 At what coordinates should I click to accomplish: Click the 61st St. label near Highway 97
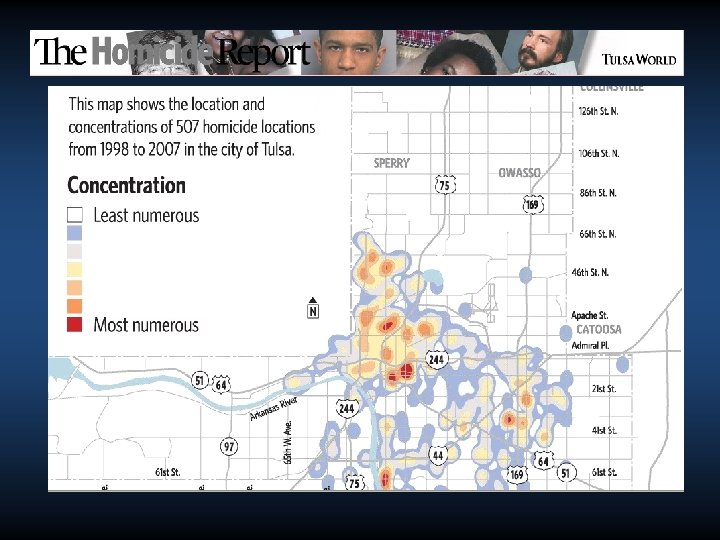[168, 472]
